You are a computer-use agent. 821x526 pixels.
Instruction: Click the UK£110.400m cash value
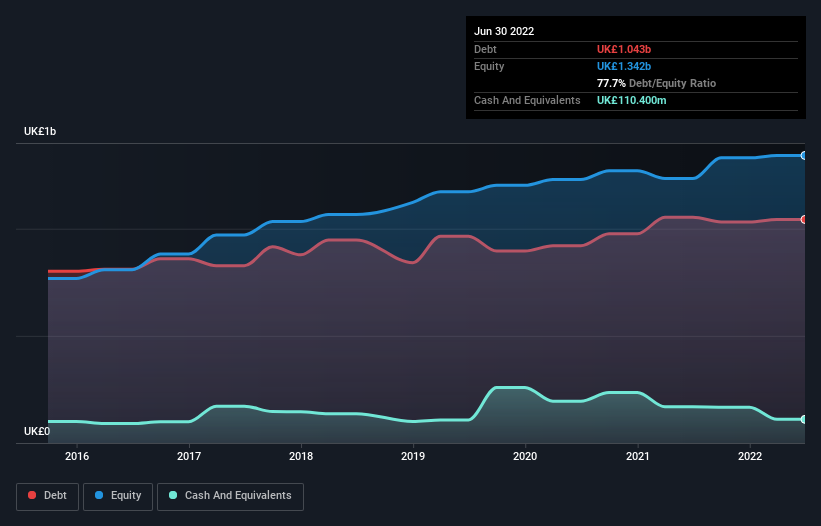tap(631, 100)
